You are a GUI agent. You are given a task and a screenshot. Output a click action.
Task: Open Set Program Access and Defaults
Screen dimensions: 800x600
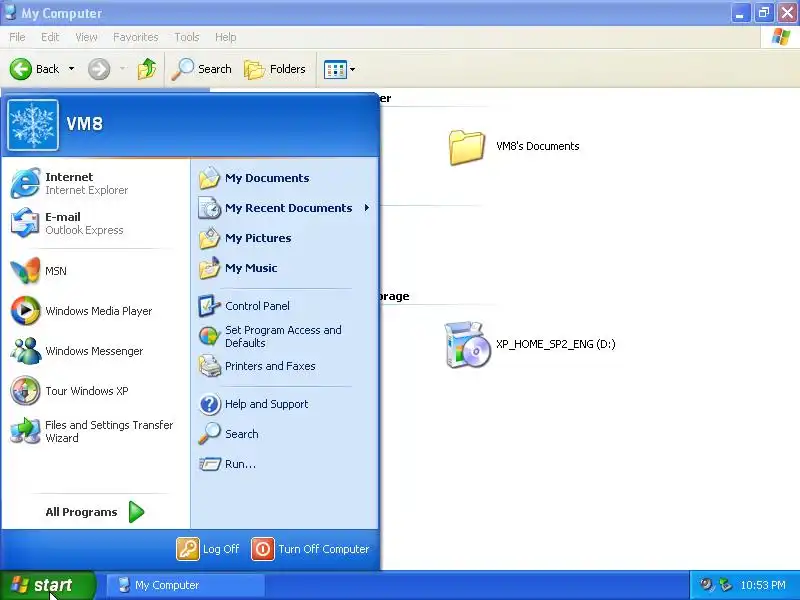tap(285, 336)
